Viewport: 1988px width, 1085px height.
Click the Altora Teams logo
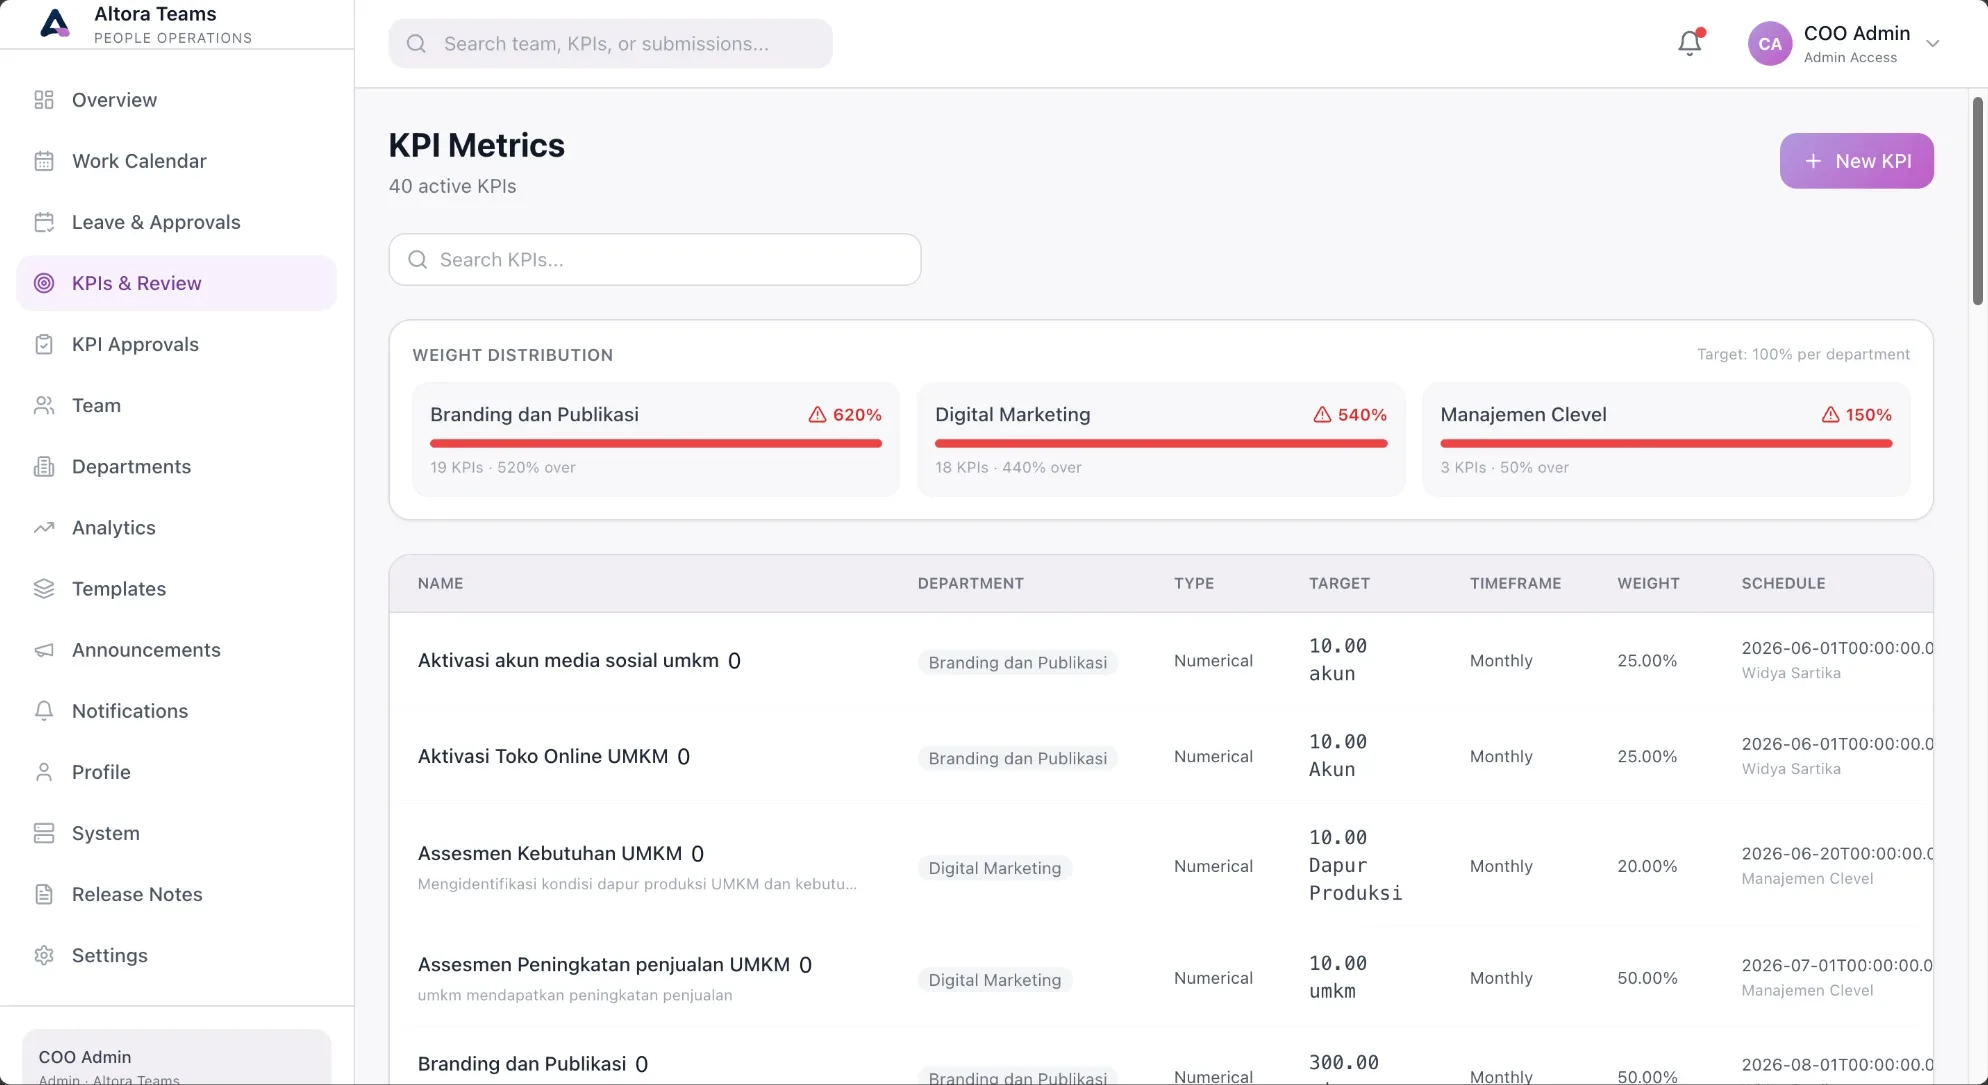(55, 23)
